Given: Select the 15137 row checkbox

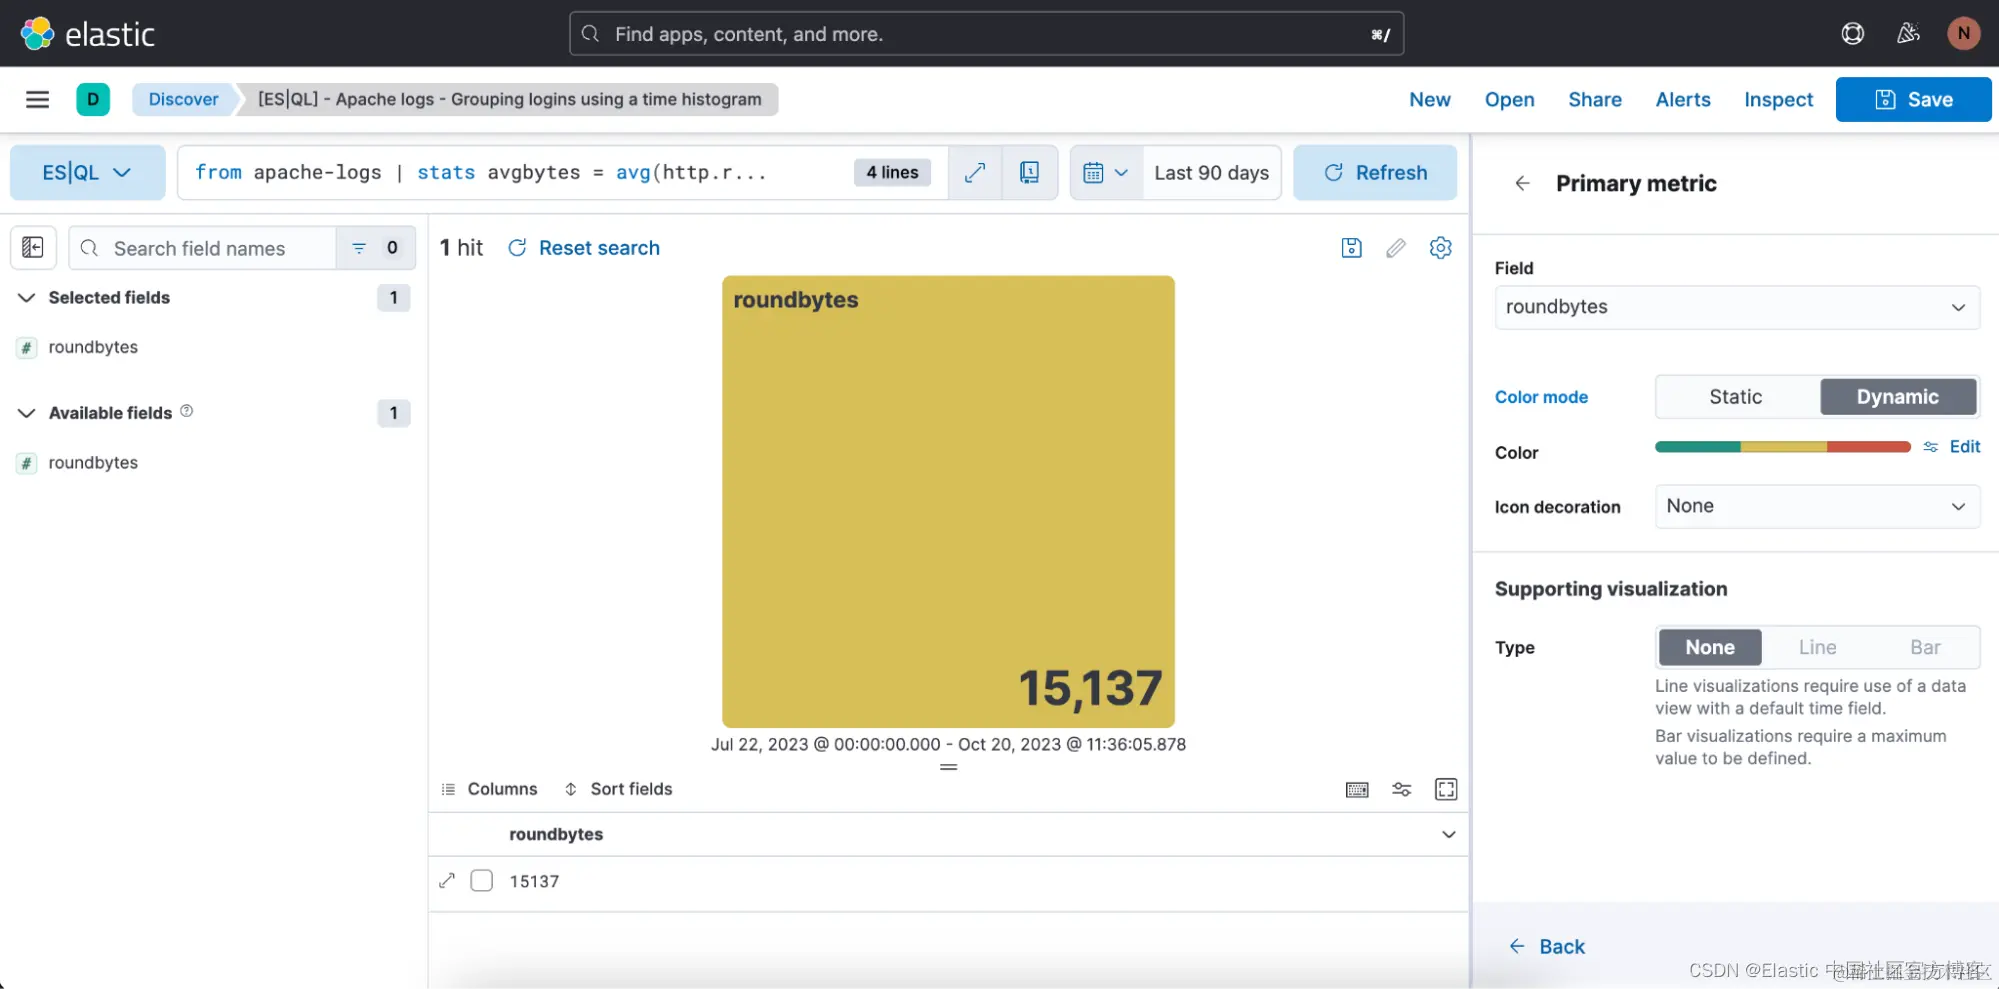Looking at the screenshot, I should [482, 881].
